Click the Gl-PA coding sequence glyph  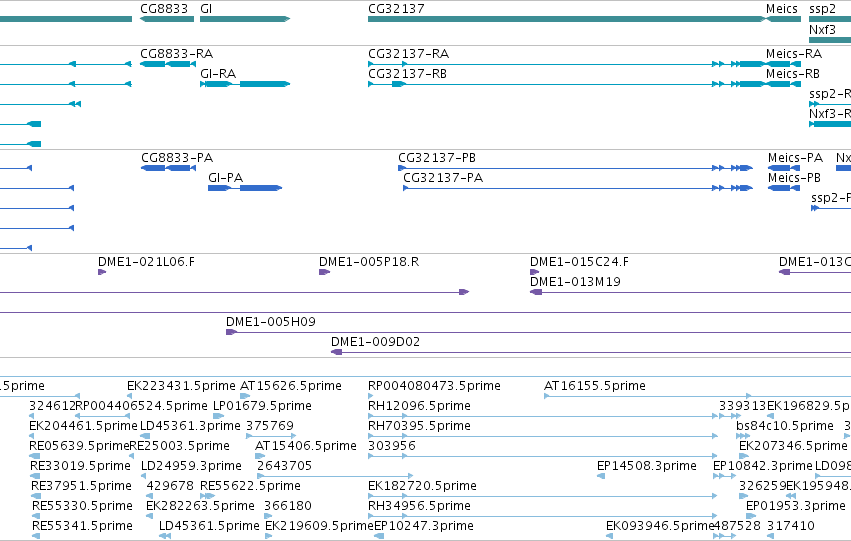click(245, 188)
